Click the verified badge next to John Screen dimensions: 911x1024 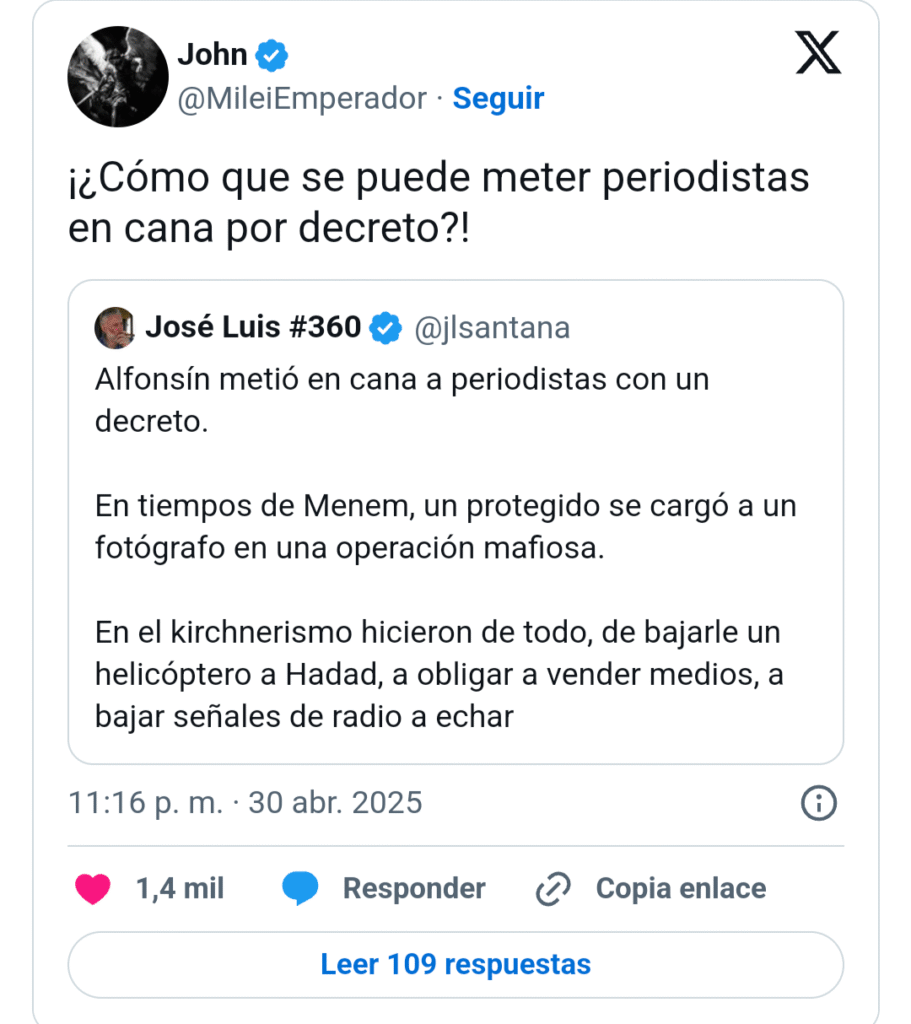pyautogui.click(x=271, y=57)
